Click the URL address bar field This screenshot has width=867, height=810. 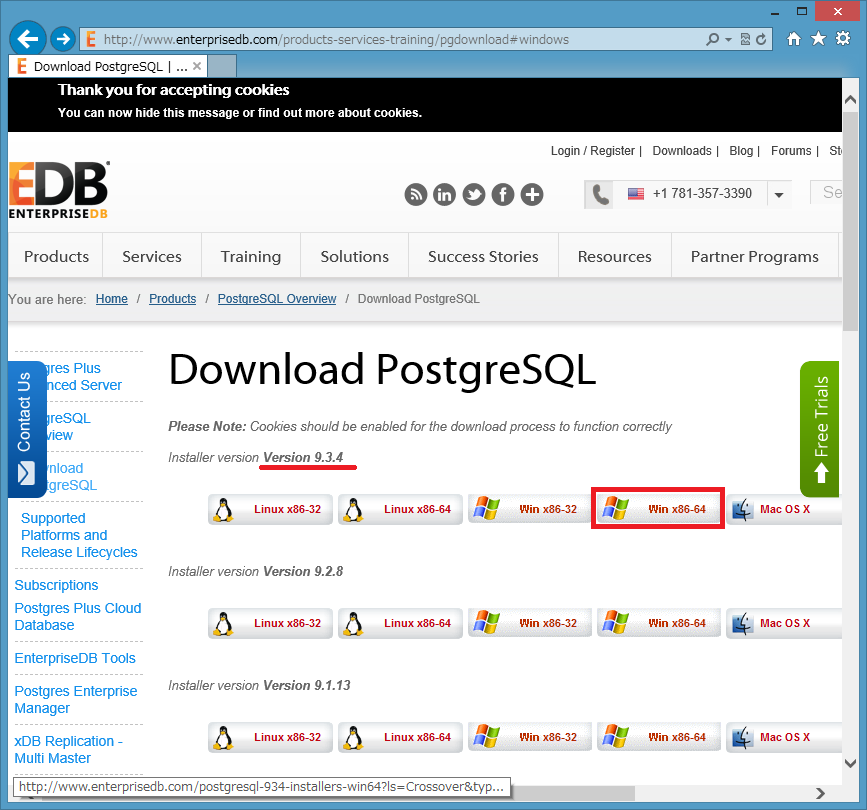pos(400,40)
